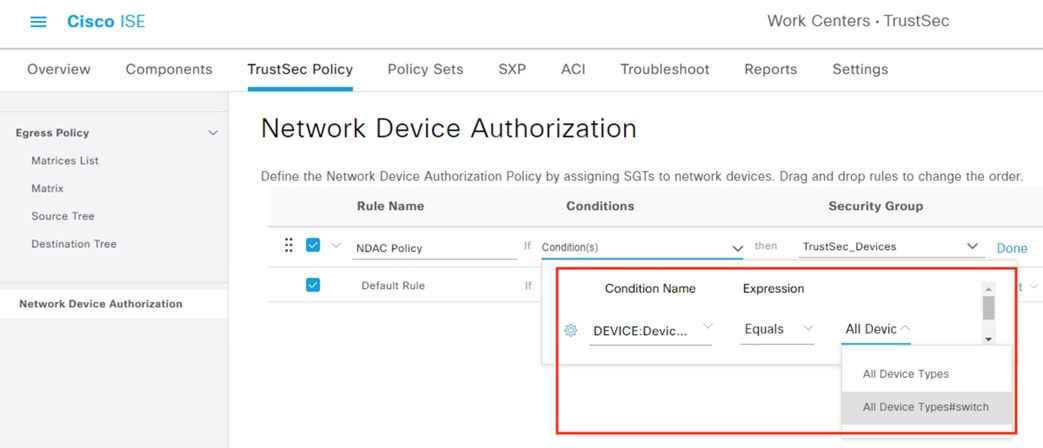Choose All Device Types#switch option

pyautogui.click(x=927, y=407)
